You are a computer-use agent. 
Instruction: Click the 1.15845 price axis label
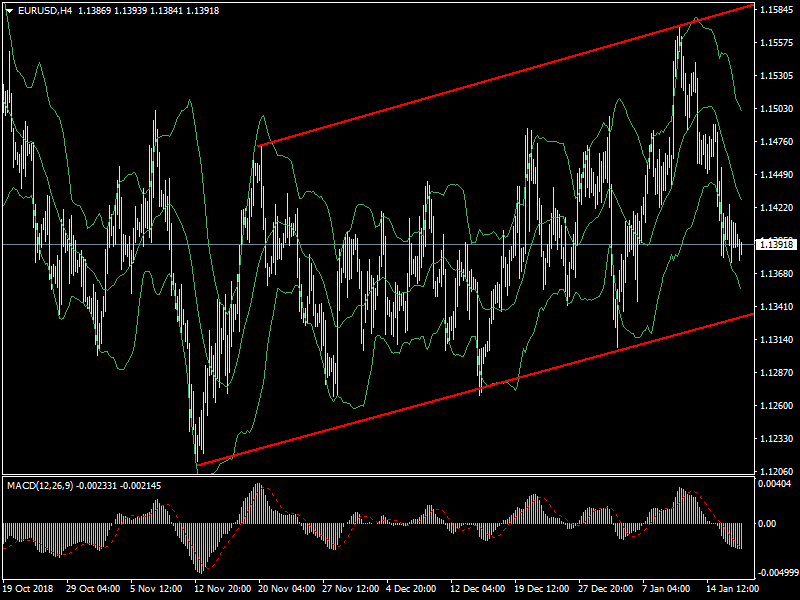tap(776, 10)
